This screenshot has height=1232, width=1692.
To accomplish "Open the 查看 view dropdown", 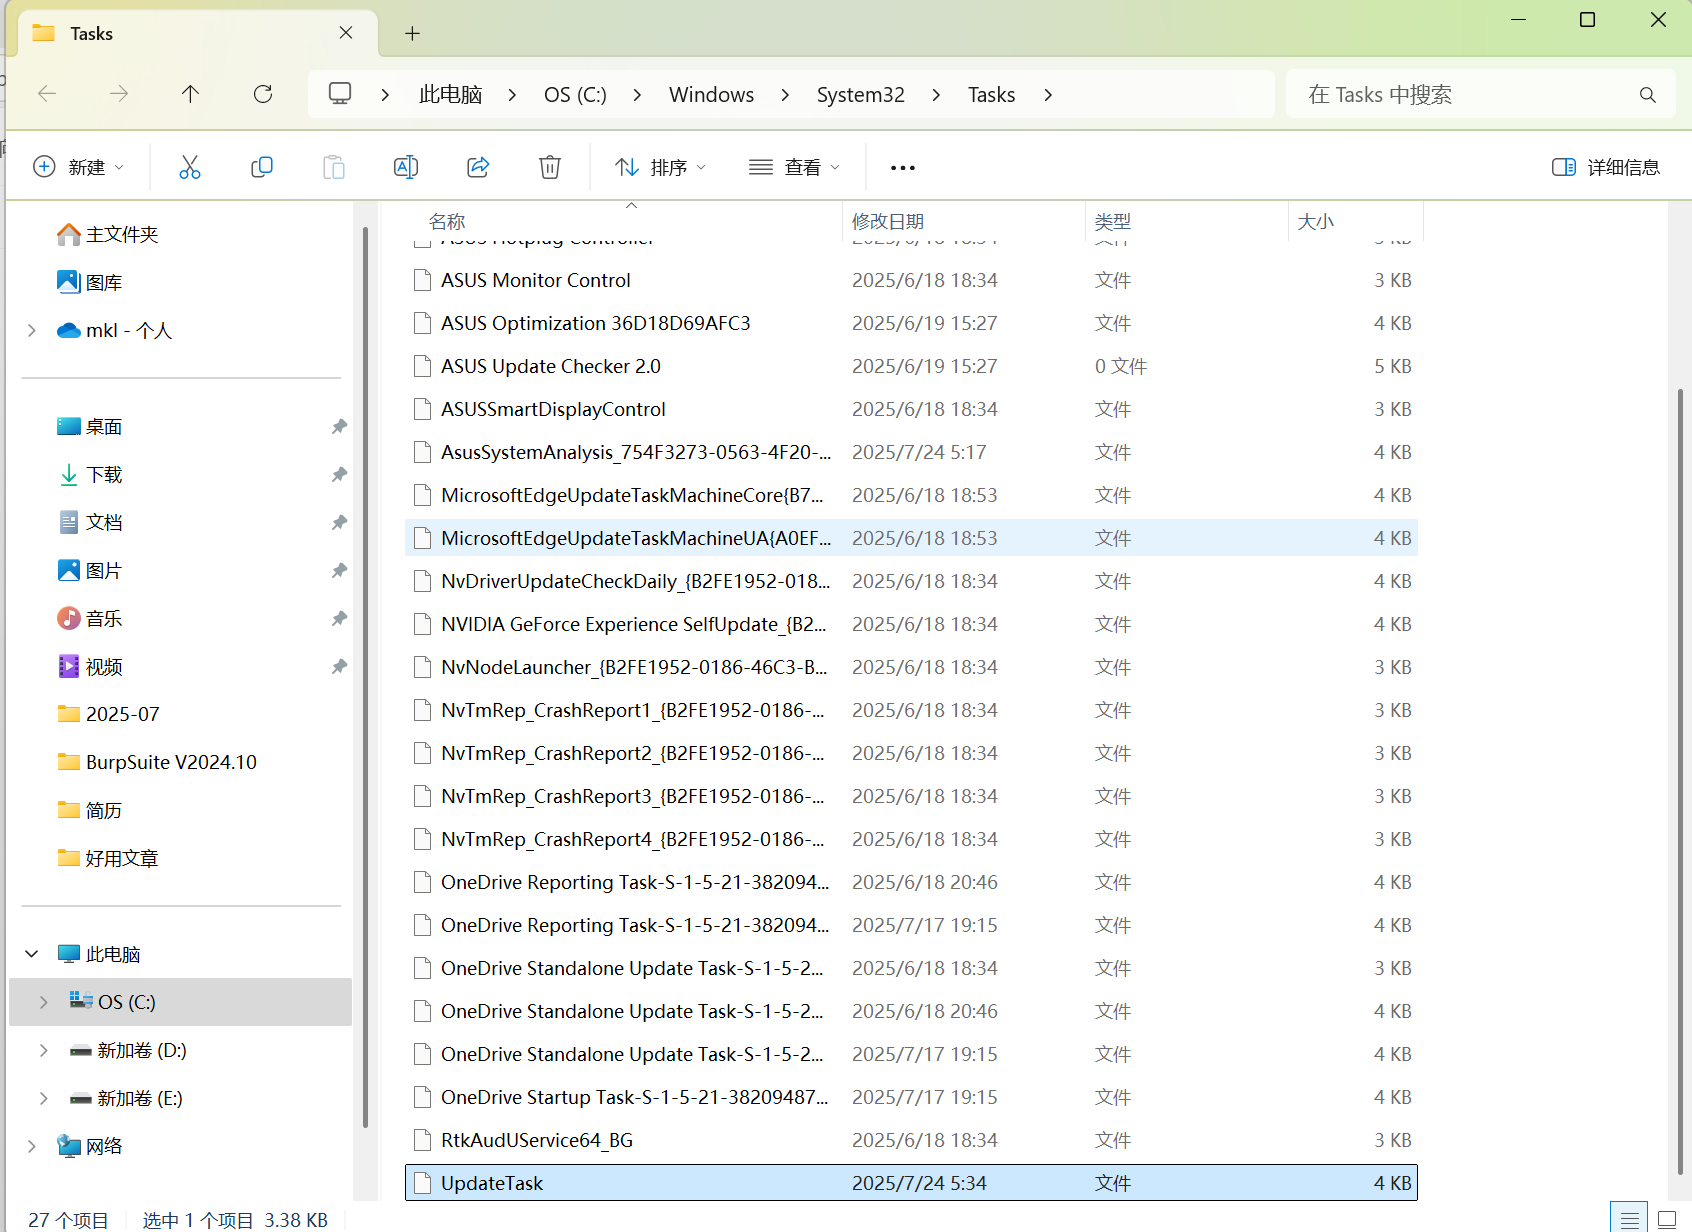I will point(794,167).
